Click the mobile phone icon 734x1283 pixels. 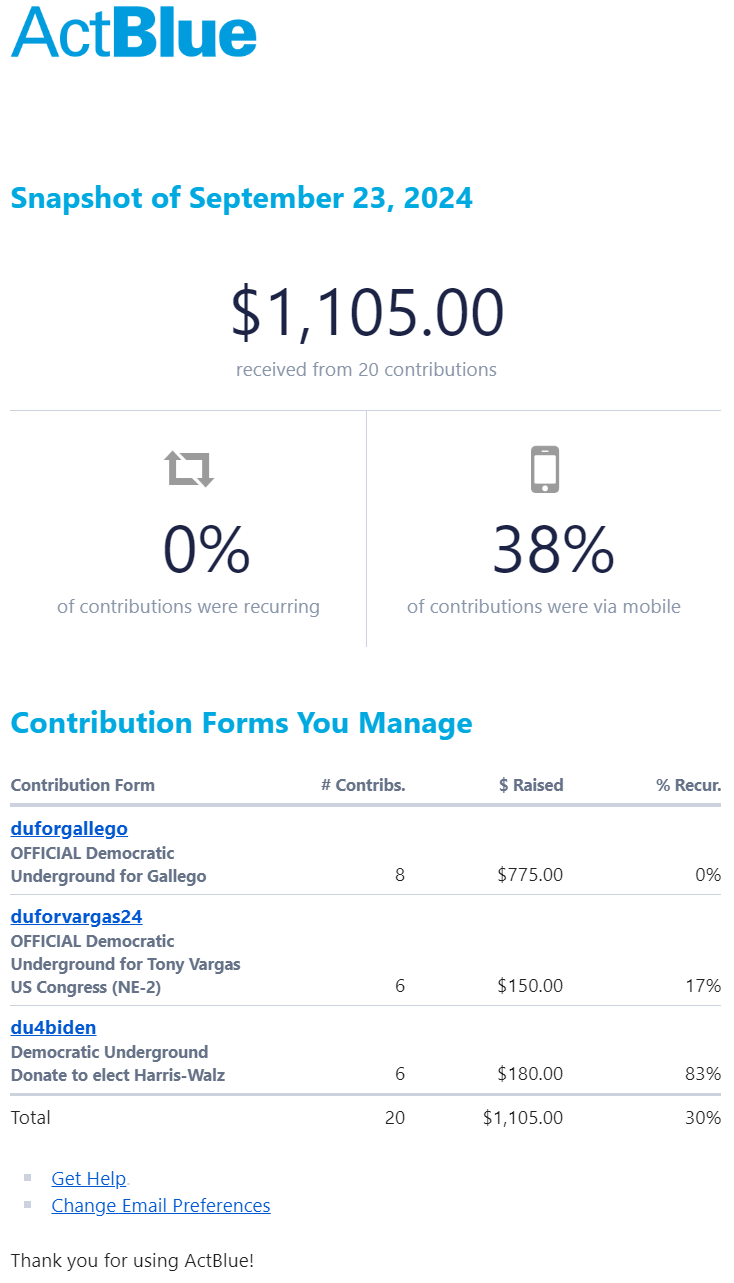pos(544,469)
